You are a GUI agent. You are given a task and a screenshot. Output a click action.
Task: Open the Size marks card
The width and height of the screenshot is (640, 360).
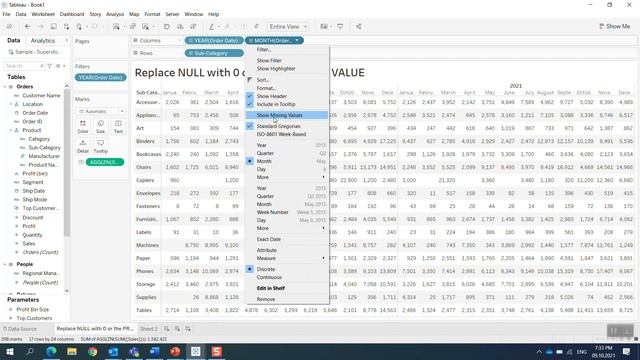click(x=100, y=127)
